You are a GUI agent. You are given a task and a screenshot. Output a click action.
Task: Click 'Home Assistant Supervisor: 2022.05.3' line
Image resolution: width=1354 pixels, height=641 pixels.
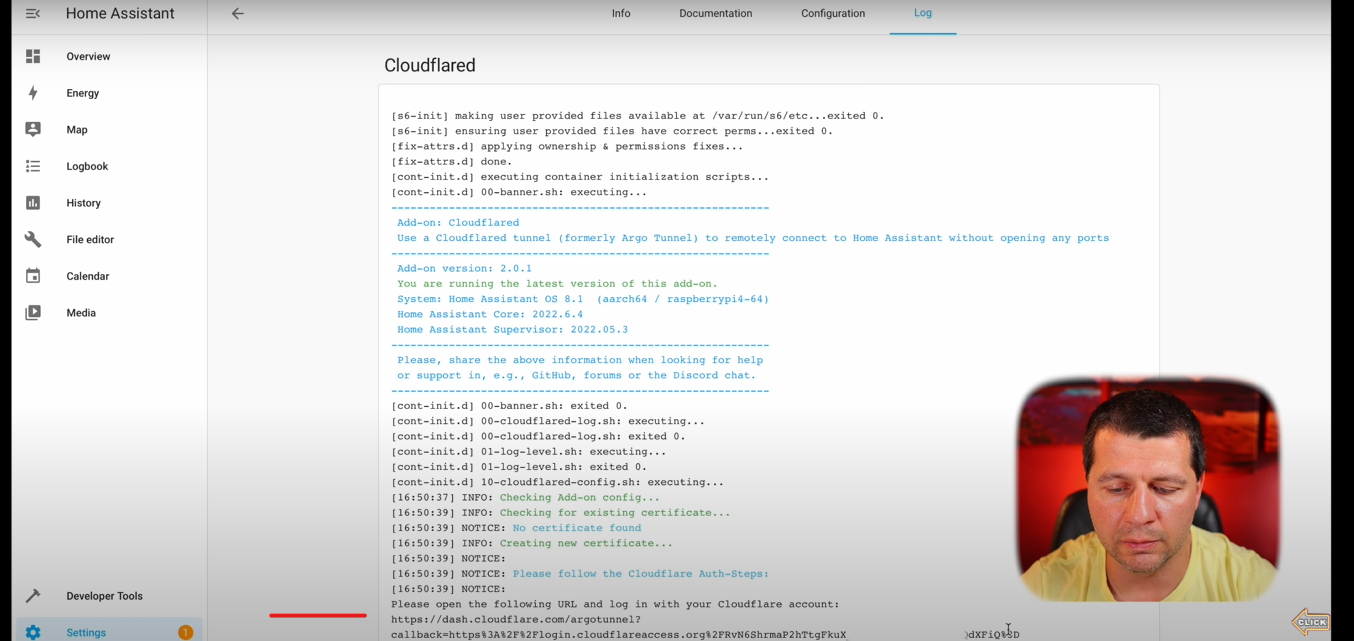[x=512, y=330]
